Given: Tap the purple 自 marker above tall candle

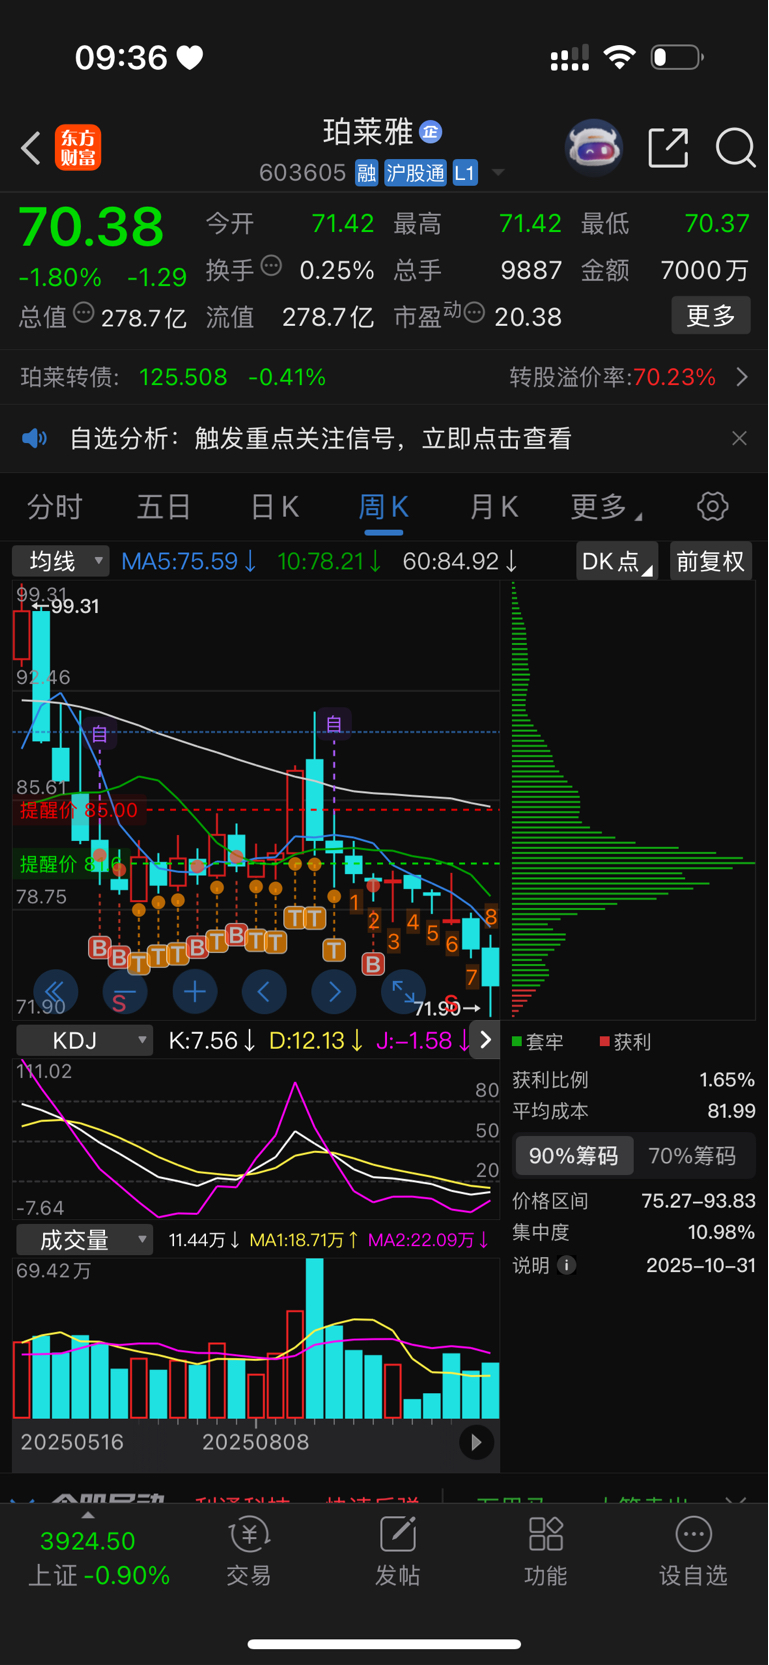Looking at the screenshot, I should [334, 723].
